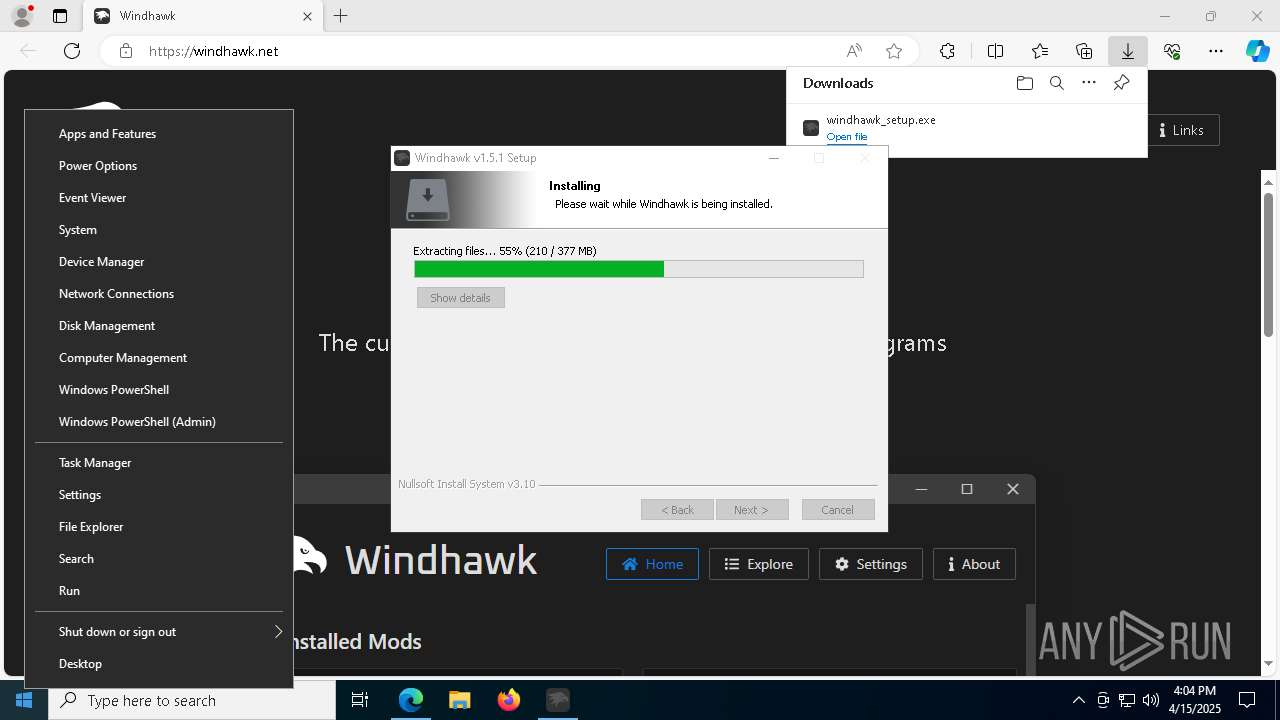
Task: Select Apps and Features
Action: click(x=159, y=134)
